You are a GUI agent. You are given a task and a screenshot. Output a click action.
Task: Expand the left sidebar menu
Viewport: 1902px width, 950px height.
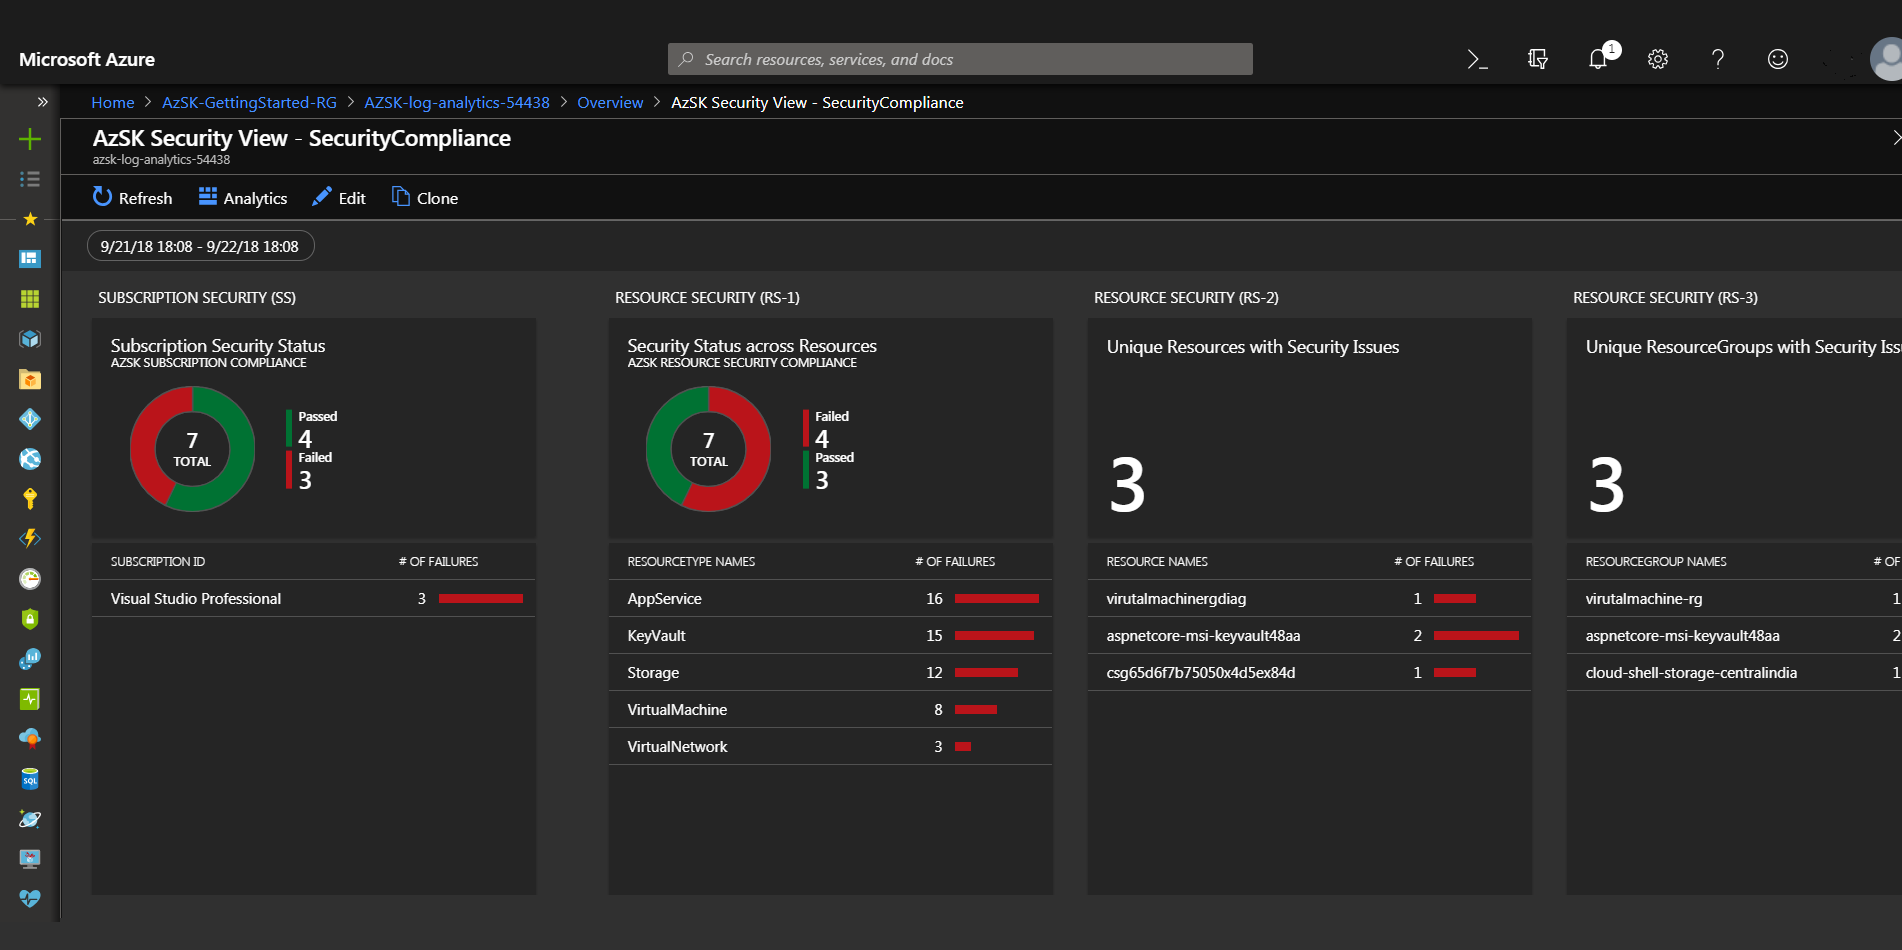42,102
